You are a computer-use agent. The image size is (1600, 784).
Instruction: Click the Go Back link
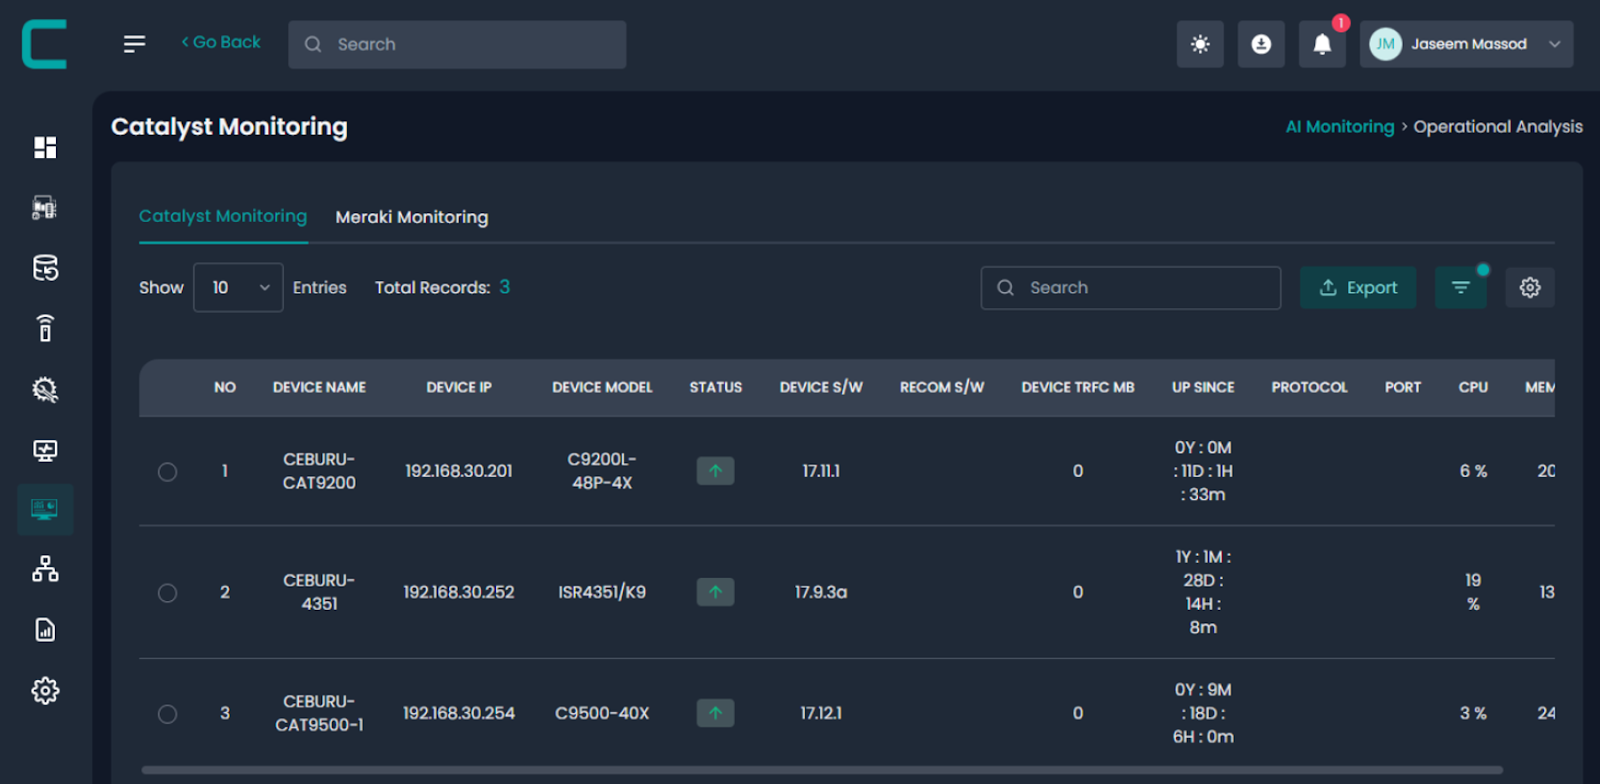coord(221,42)
